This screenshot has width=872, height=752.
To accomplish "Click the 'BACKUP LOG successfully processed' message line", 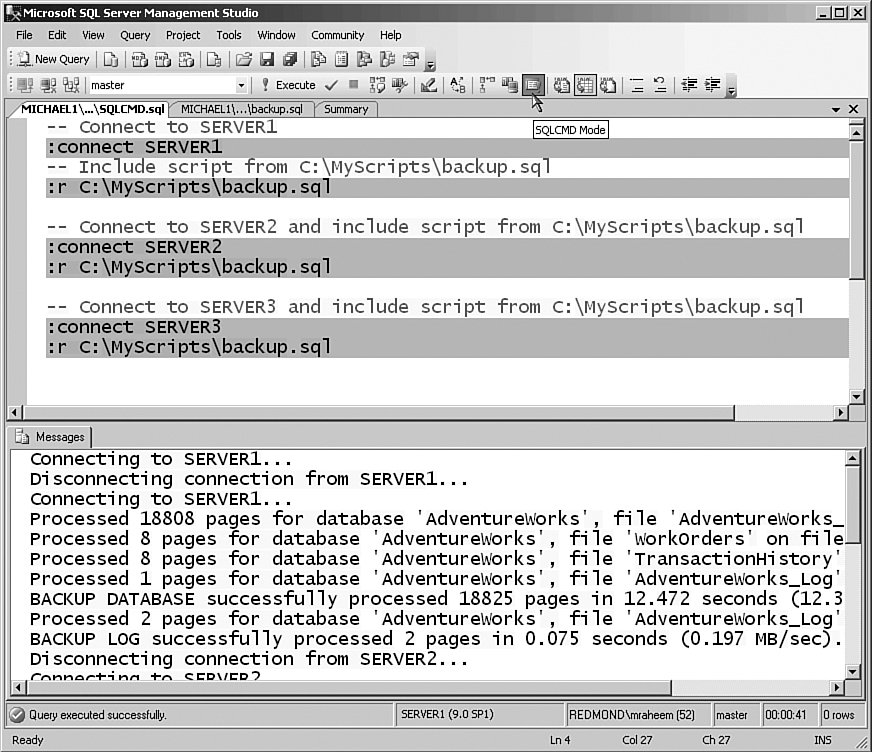I will pyautogui.click(x=436, y=639).
